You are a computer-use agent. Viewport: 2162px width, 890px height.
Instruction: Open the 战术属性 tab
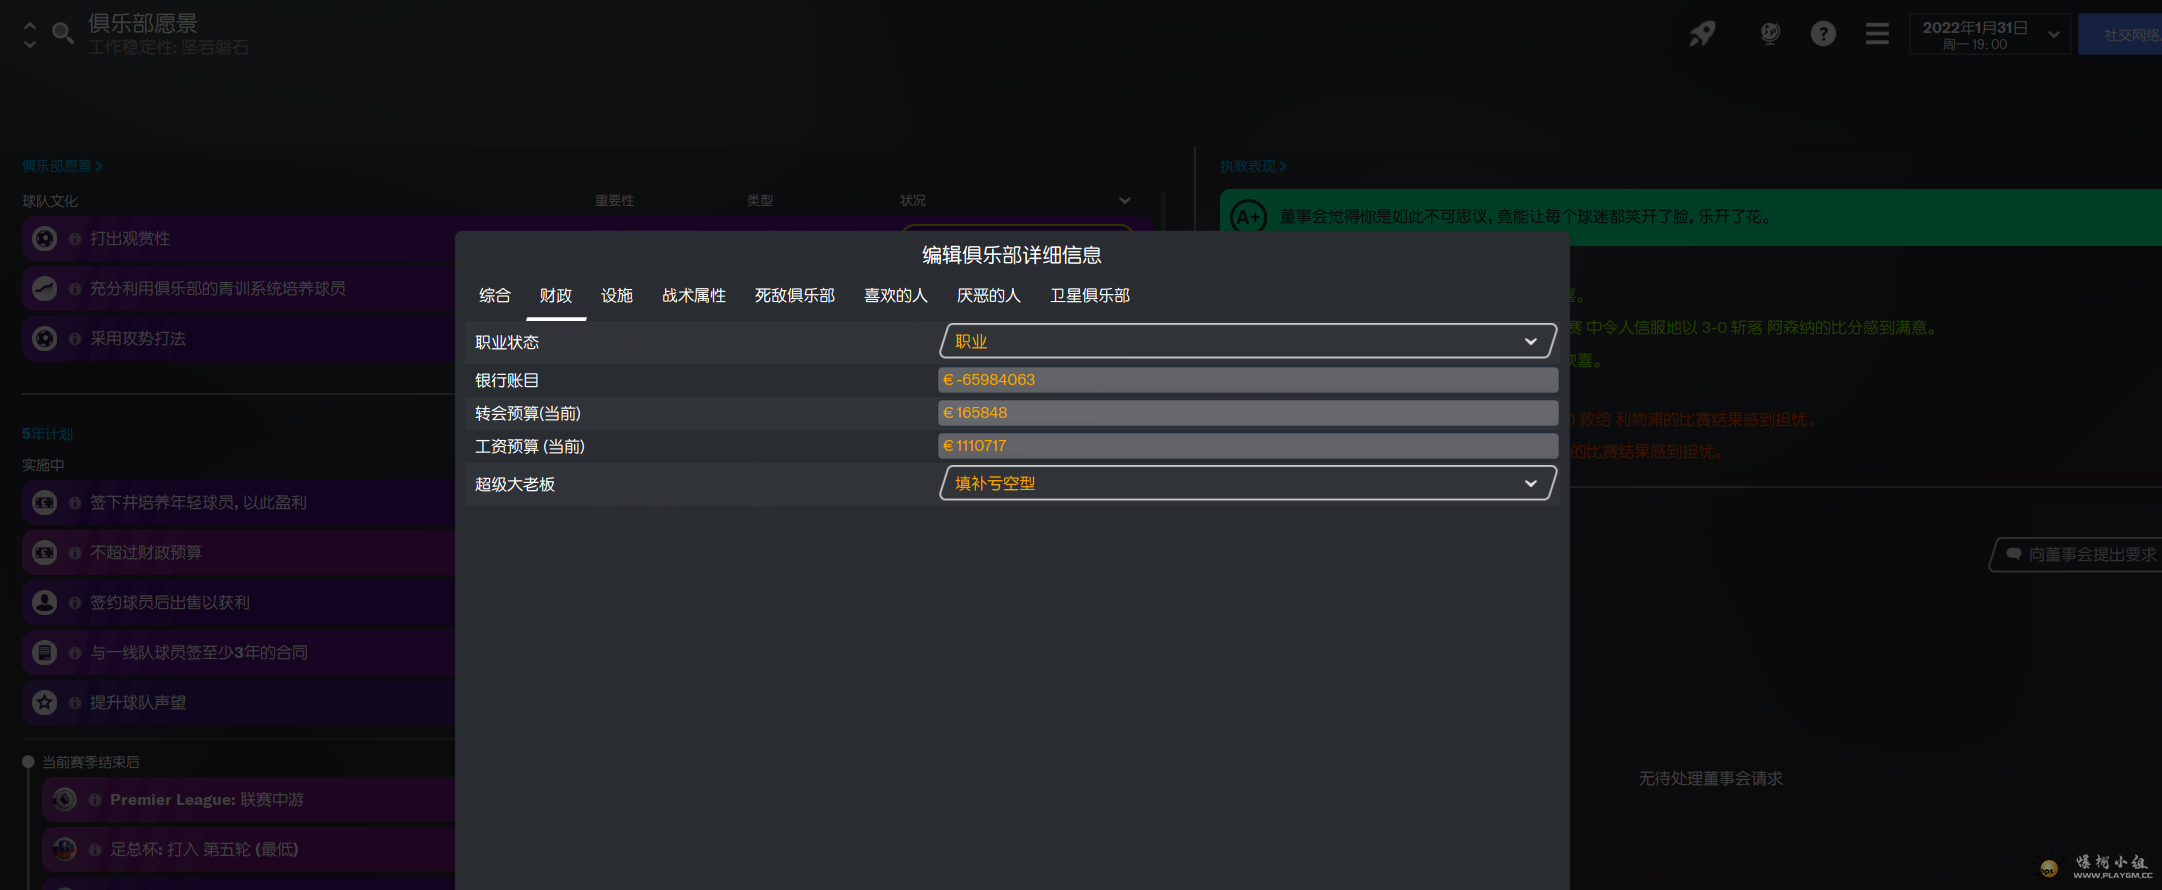coord(693,296)
